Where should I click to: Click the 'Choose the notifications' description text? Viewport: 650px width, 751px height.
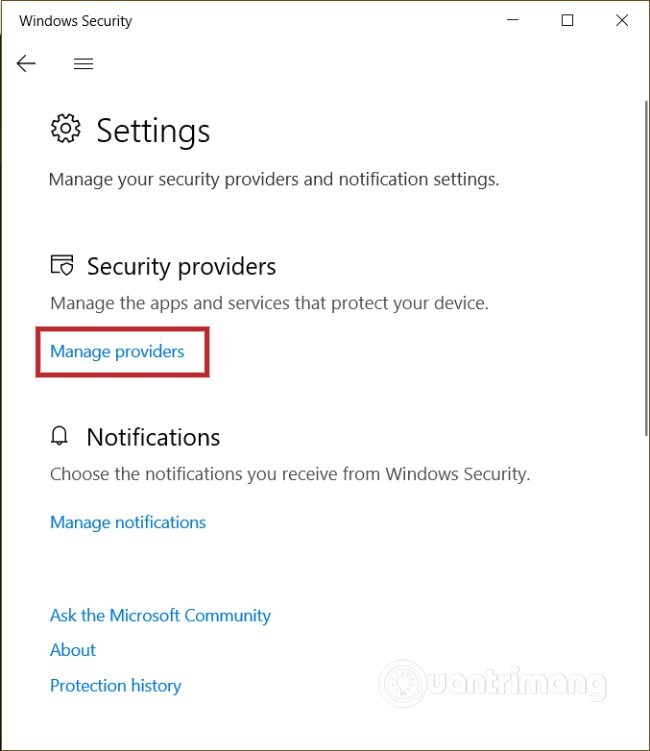pyautogui.click(x=290, y=474)
